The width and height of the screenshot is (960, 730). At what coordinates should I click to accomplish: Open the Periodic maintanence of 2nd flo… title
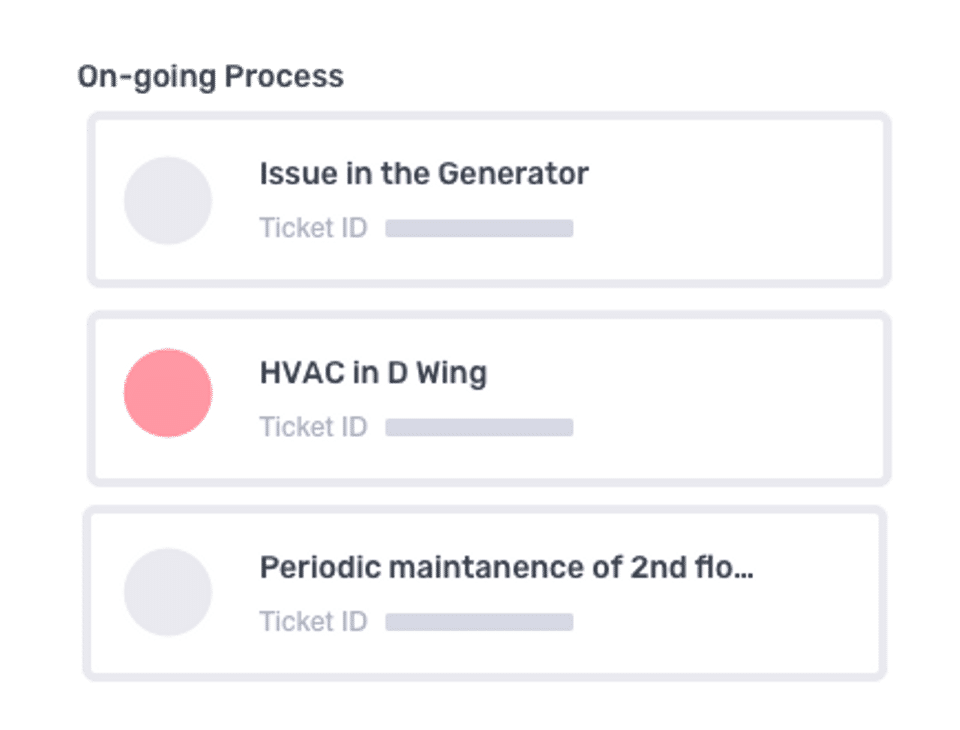click(505, 568)
